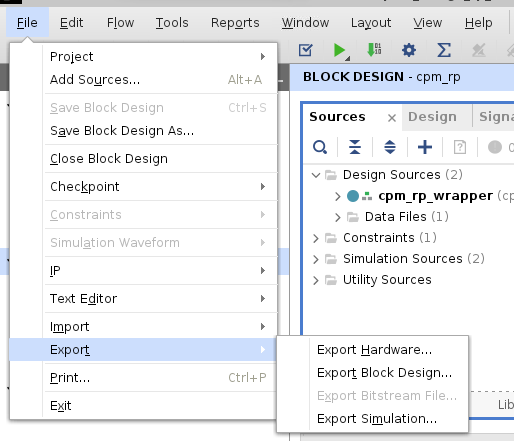Click the green Run play toolbar icon

pyautogui.click(x=340, y=50)
